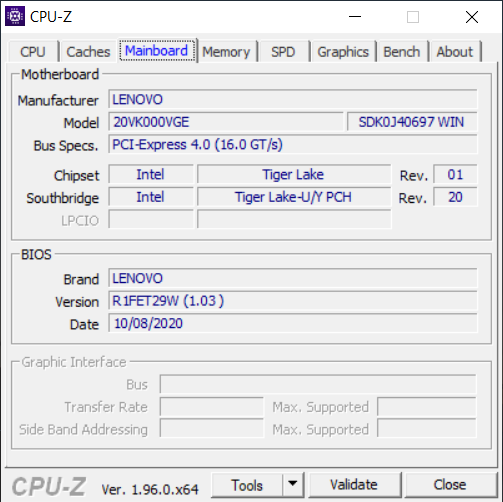Select the Mainboard tab

tap(157, 51)
